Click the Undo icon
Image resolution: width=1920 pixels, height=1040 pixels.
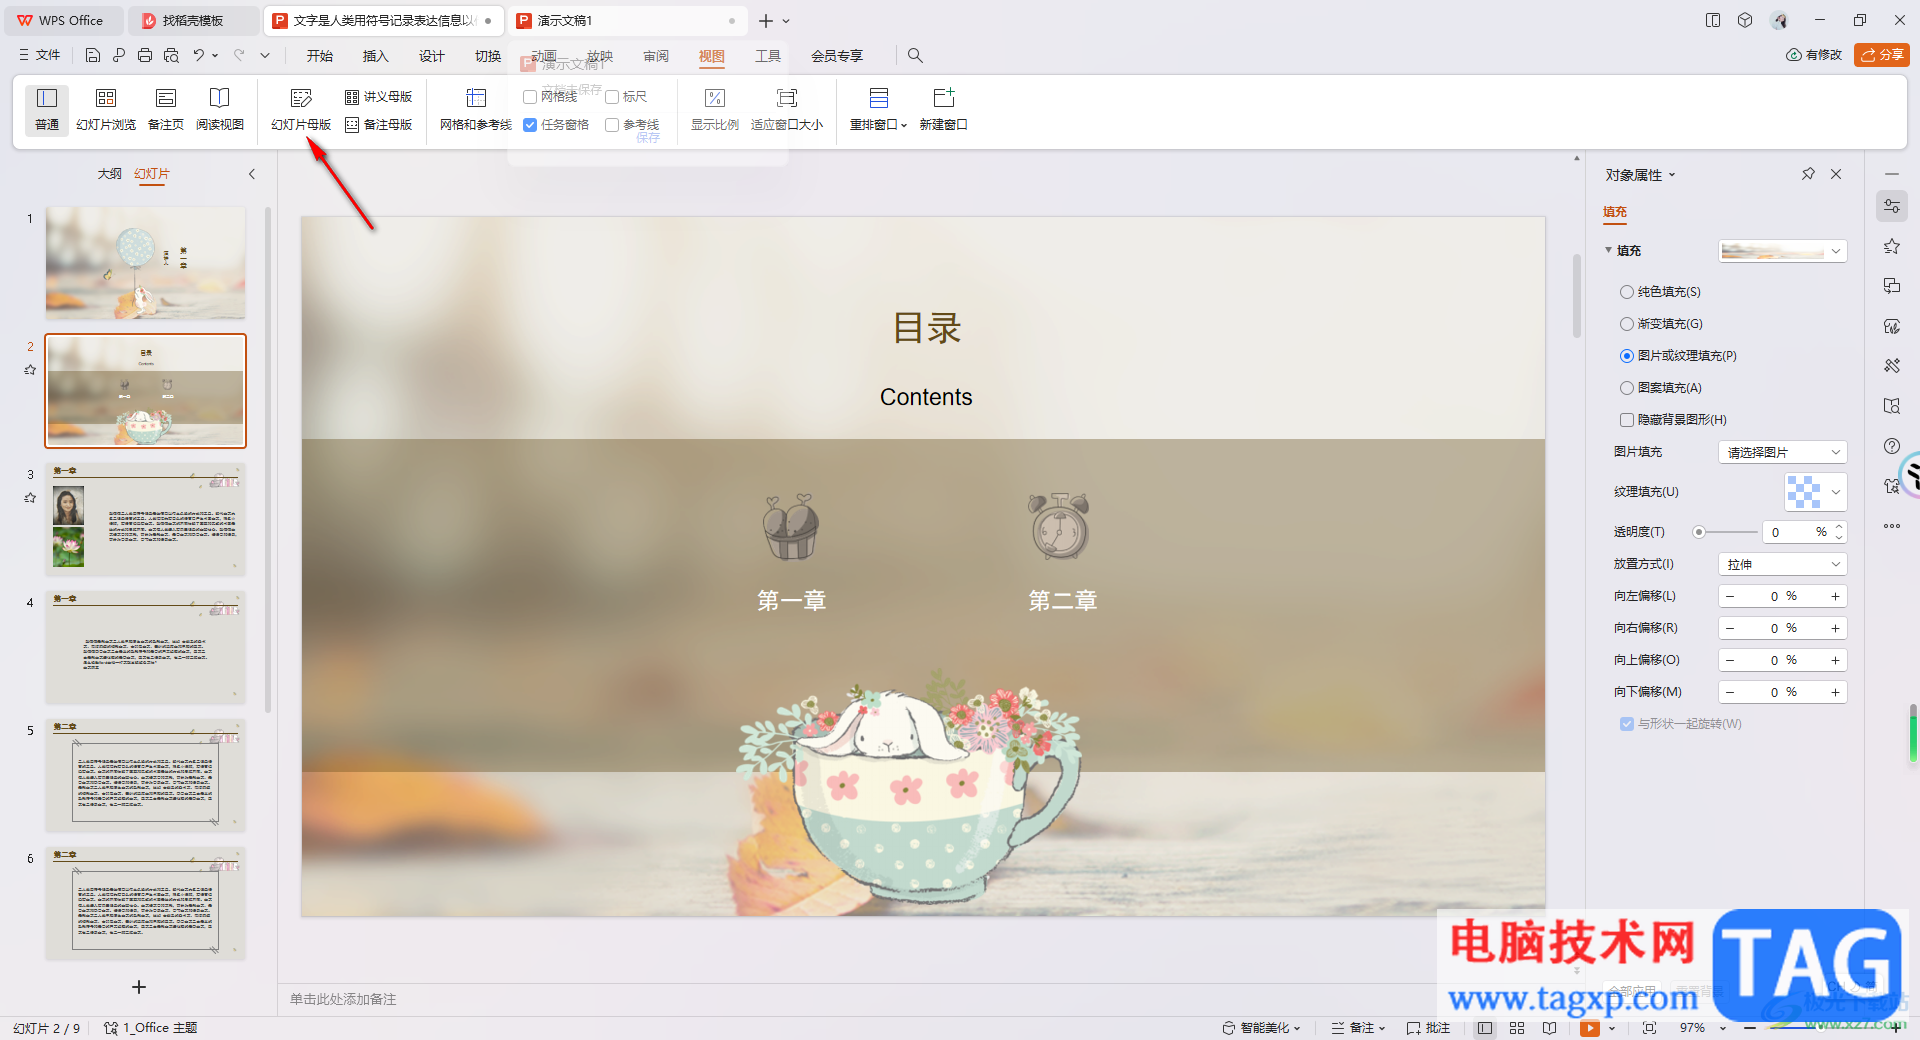coord(199,55)
